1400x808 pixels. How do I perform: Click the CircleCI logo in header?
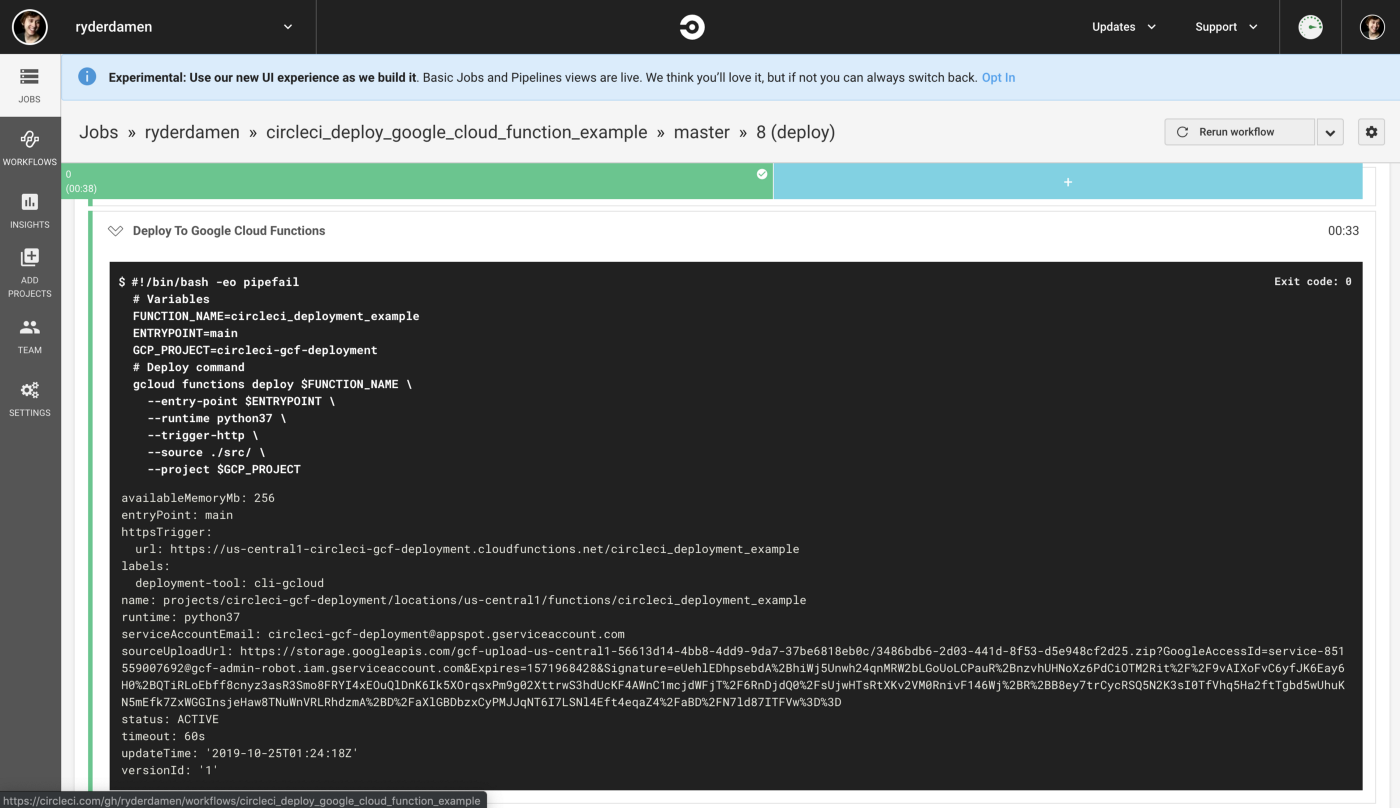coord(692,27)
